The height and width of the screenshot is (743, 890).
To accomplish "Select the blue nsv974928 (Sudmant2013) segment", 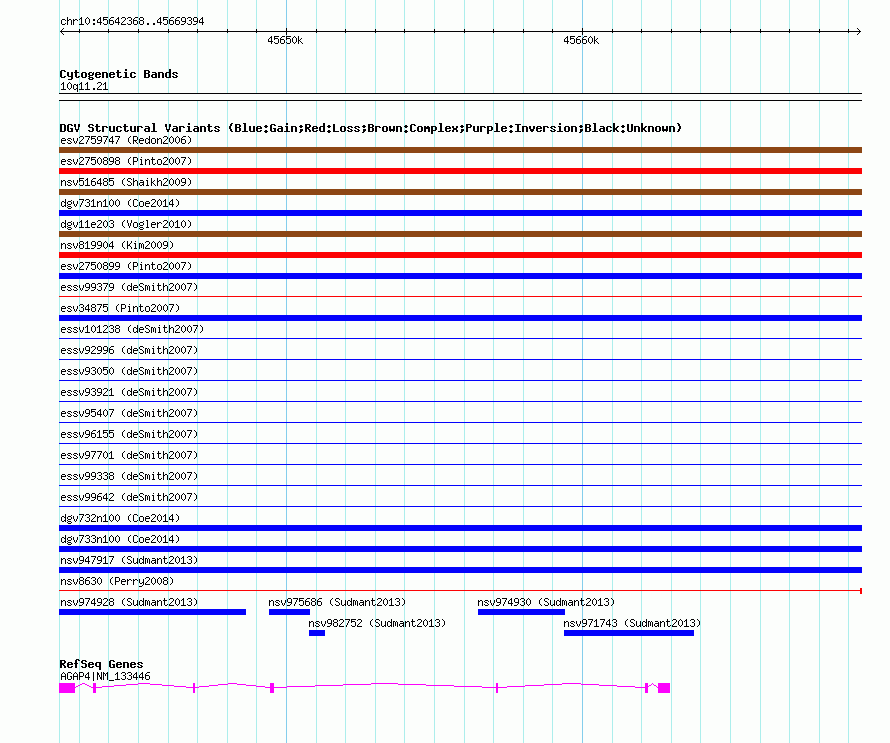I will point(152,612).
